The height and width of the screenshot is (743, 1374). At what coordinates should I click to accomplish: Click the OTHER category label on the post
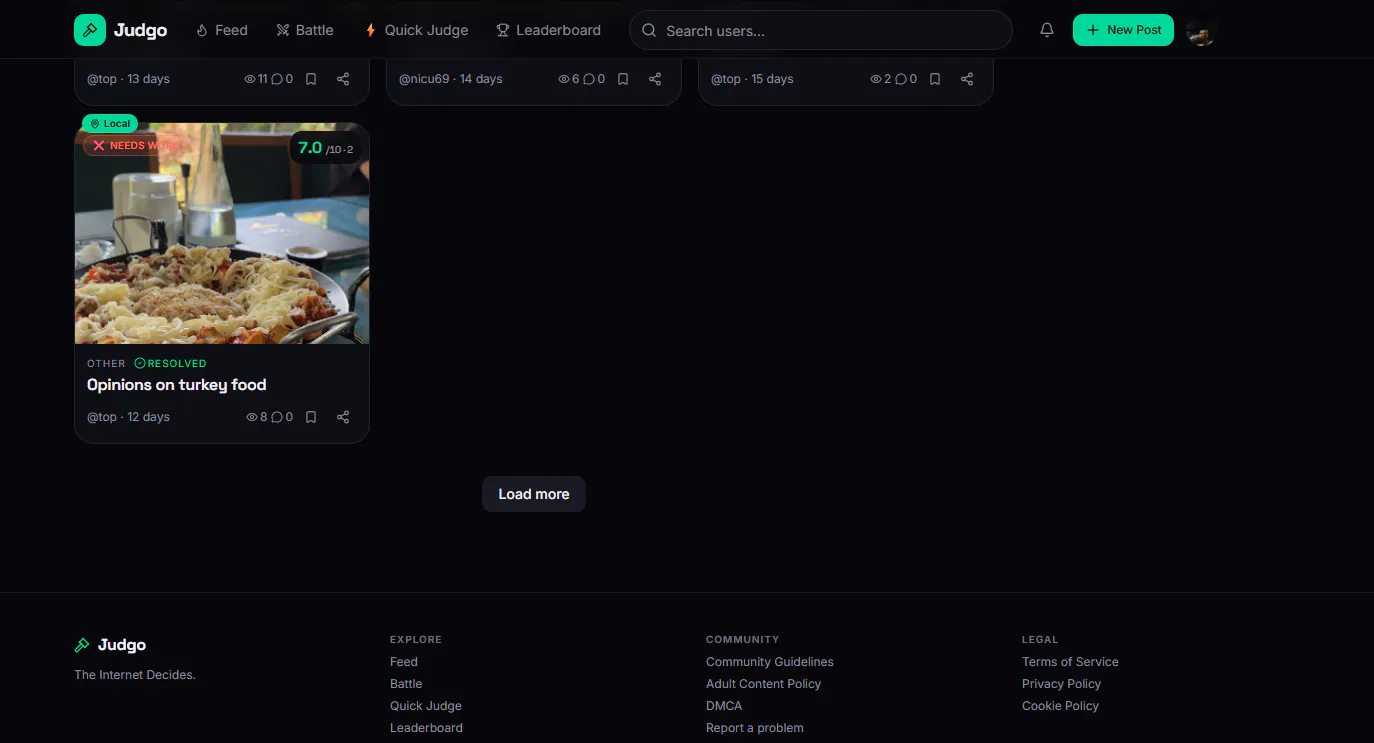click(x=106, y=364)
